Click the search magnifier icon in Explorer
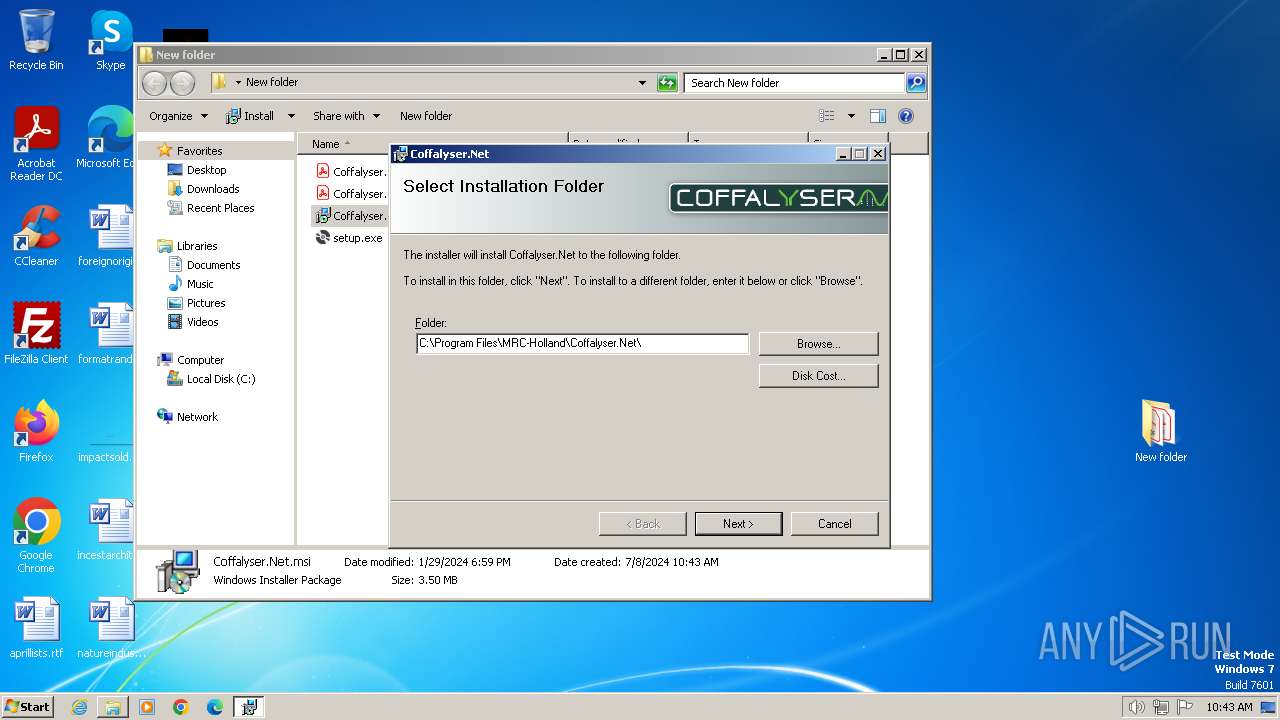 (x=915, y=83)
